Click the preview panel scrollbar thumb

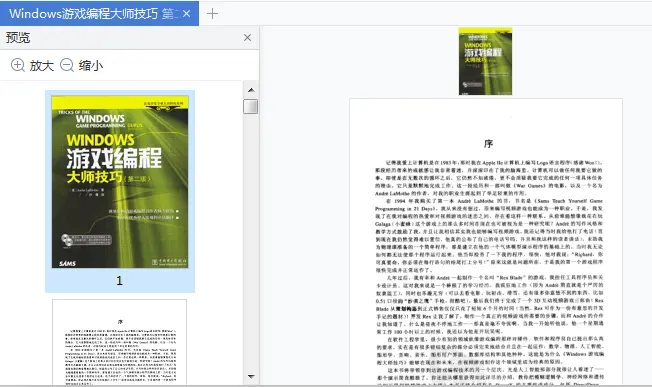250,106
